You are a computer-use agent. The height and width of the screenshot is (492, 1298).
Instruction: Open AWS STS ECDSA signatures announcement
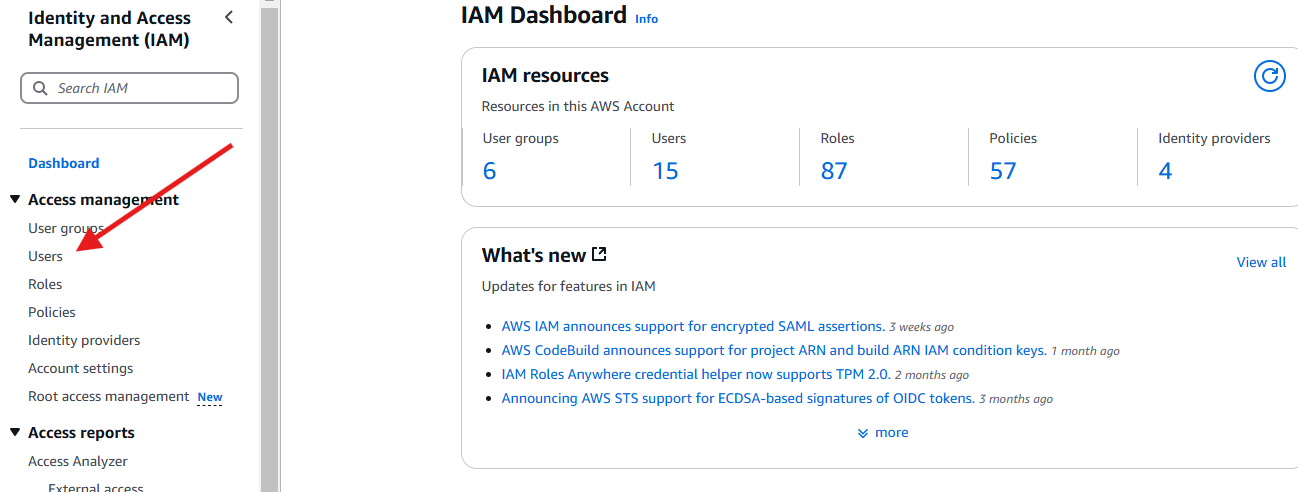pyautogui.click(x=738, y=398)
